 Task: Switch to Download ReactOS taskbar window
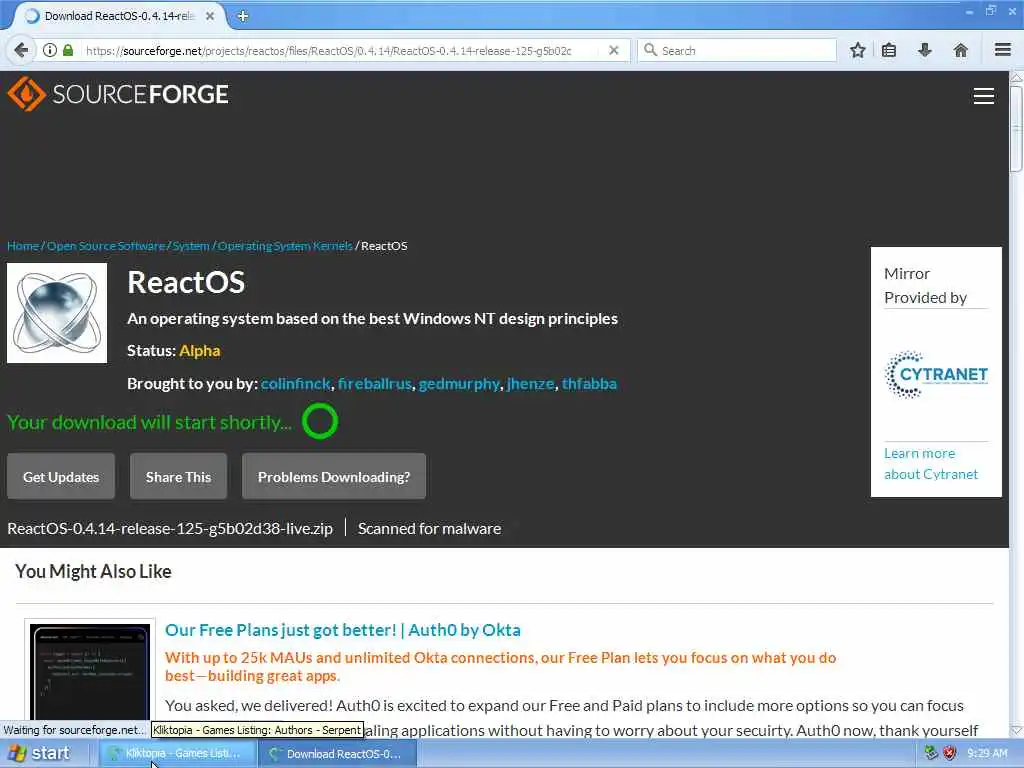point(336,754)
